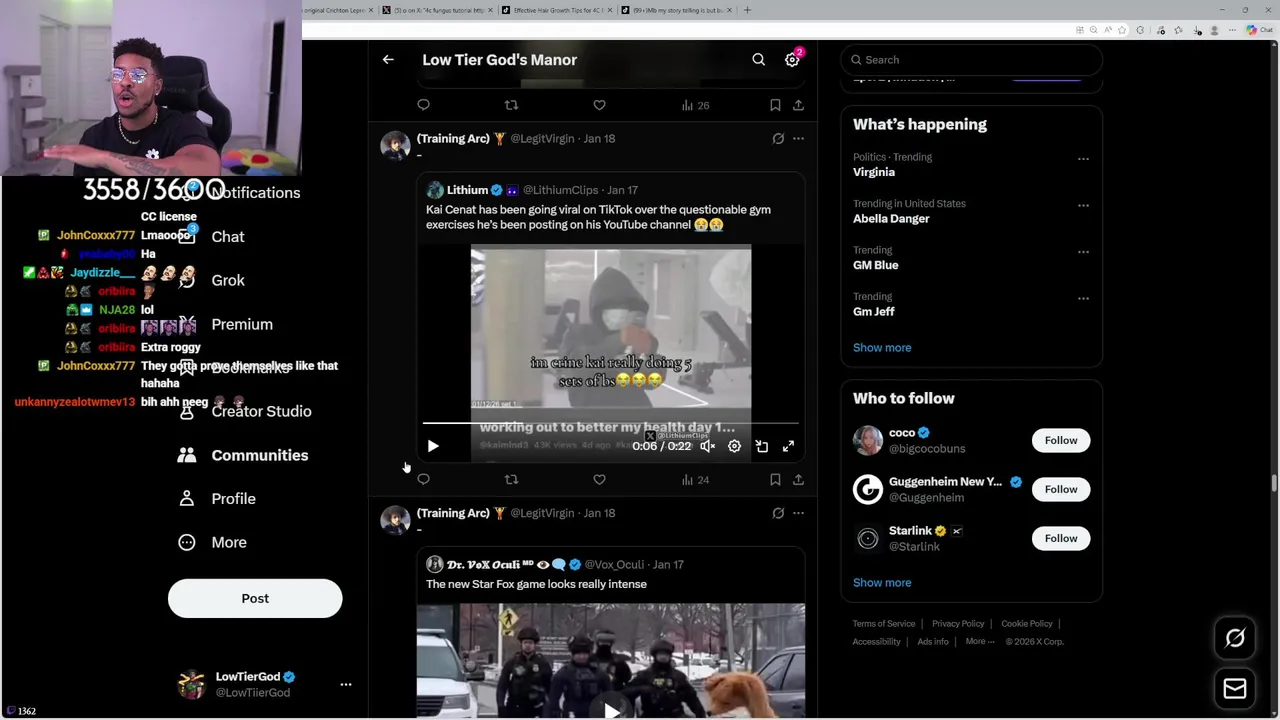Play the Kai Cenat gym video
The height and width of the screenshot is (720, 1280).
[433, 446]
